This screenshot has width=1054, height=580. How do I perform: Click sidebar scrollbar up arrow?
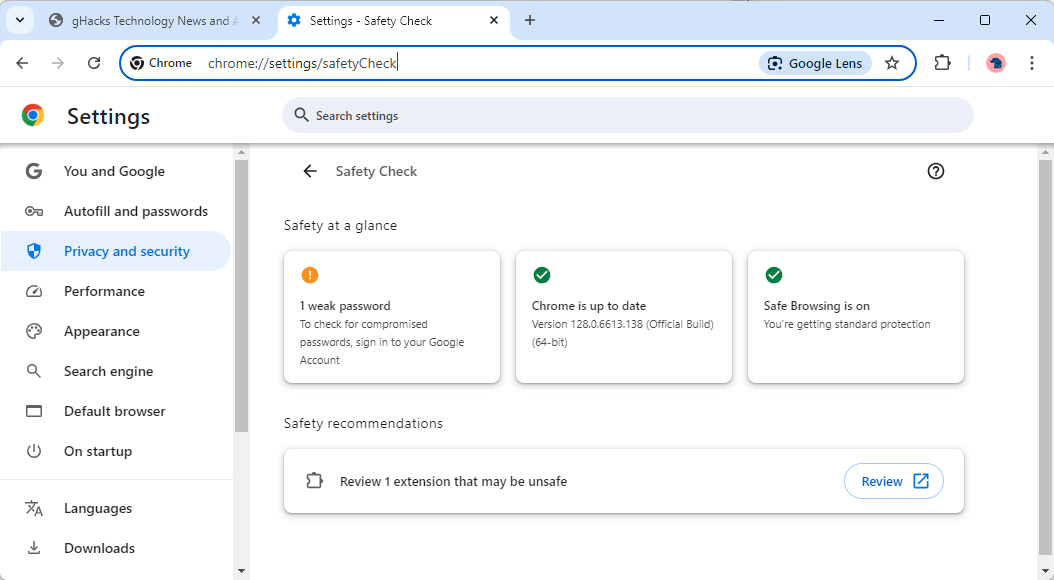click(x=241, y=153)
